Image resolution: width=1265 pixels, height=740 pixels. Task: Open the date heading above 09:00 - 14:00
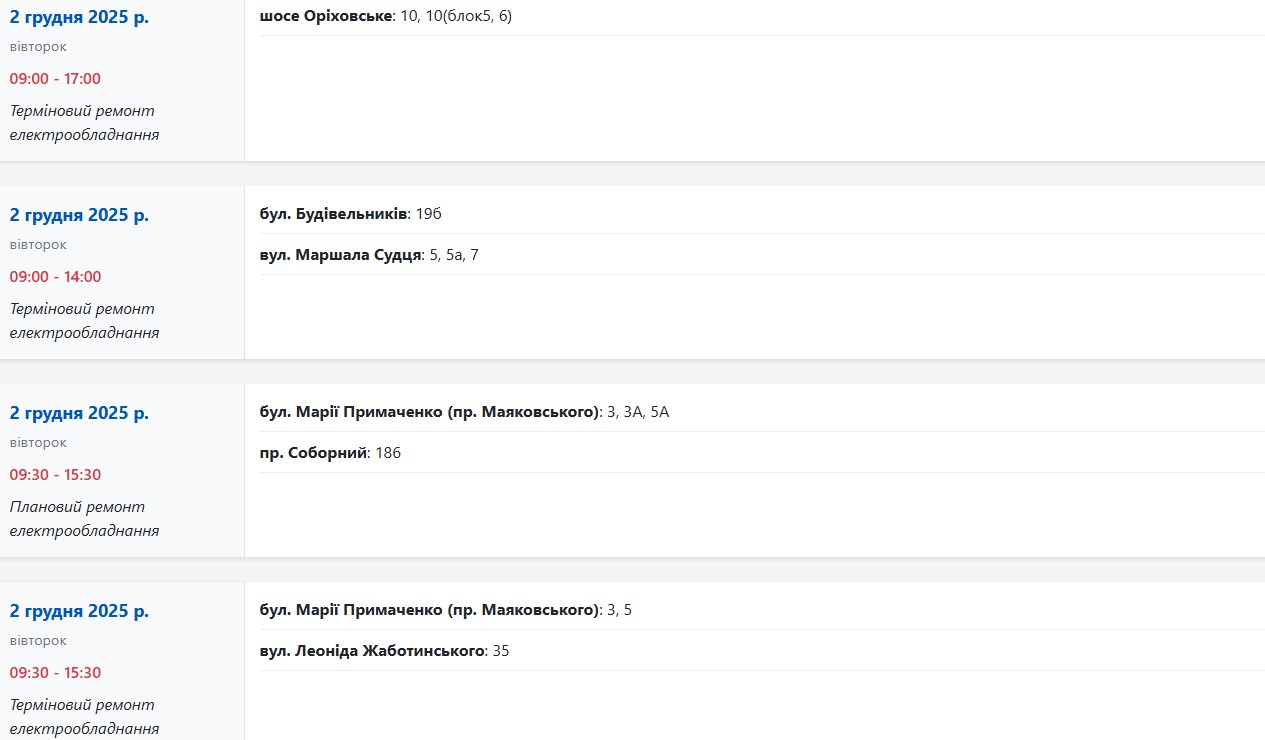click(x=79, y=215)
